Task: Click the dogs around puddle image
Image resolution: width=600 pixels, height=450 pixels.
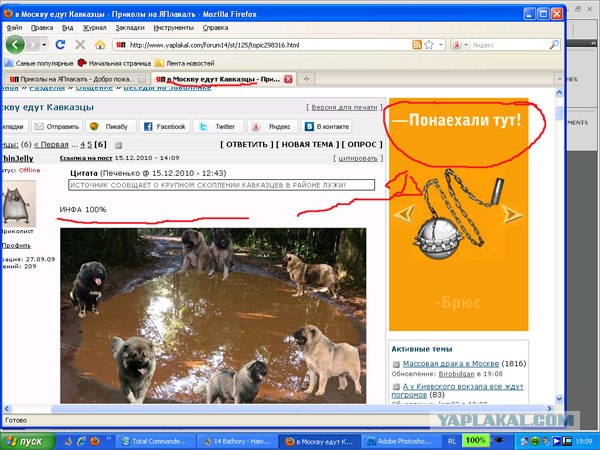Action: [213, 315]
